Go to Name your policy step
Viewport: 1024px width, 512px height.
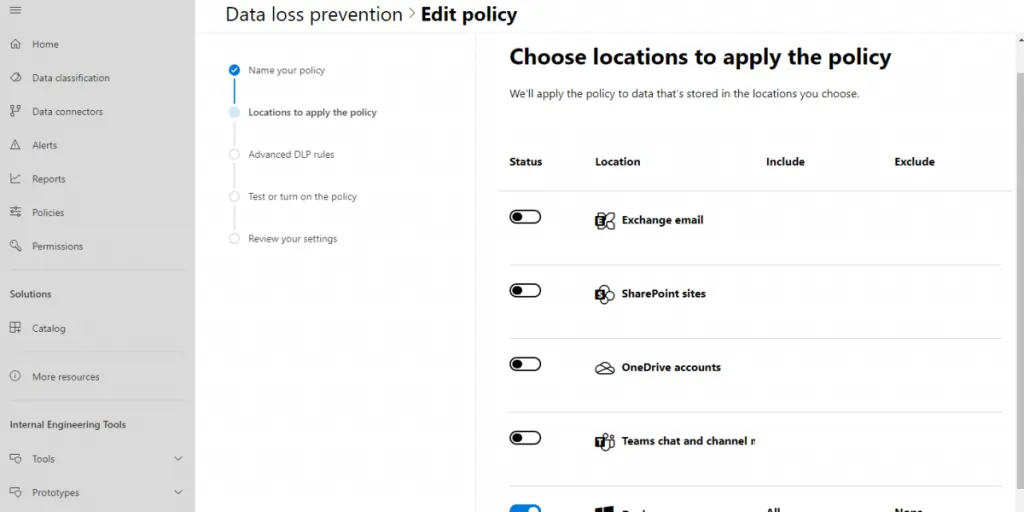click(x=286, y=70)
